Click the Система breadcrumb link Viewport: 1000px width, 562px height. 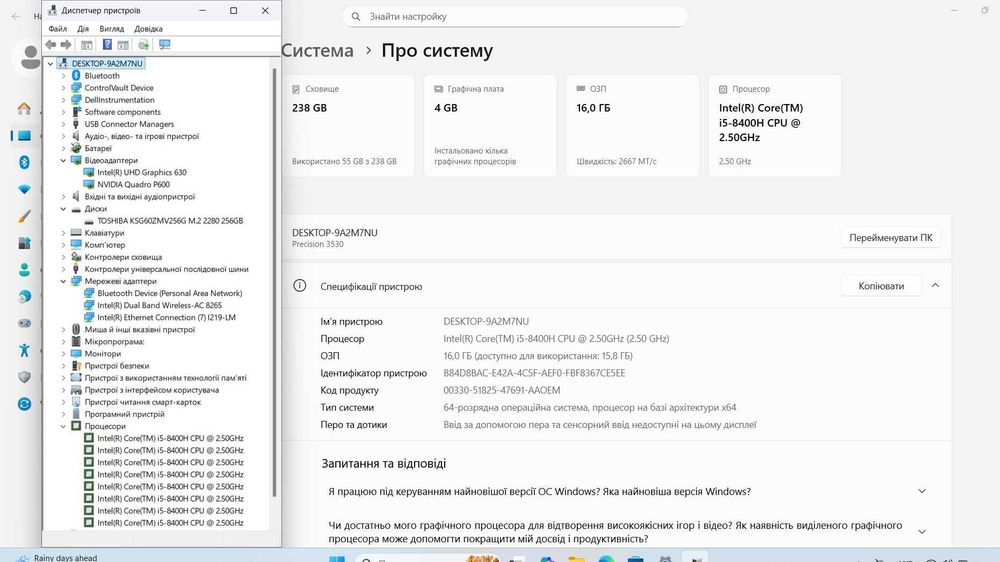click(x=317, y=50)
